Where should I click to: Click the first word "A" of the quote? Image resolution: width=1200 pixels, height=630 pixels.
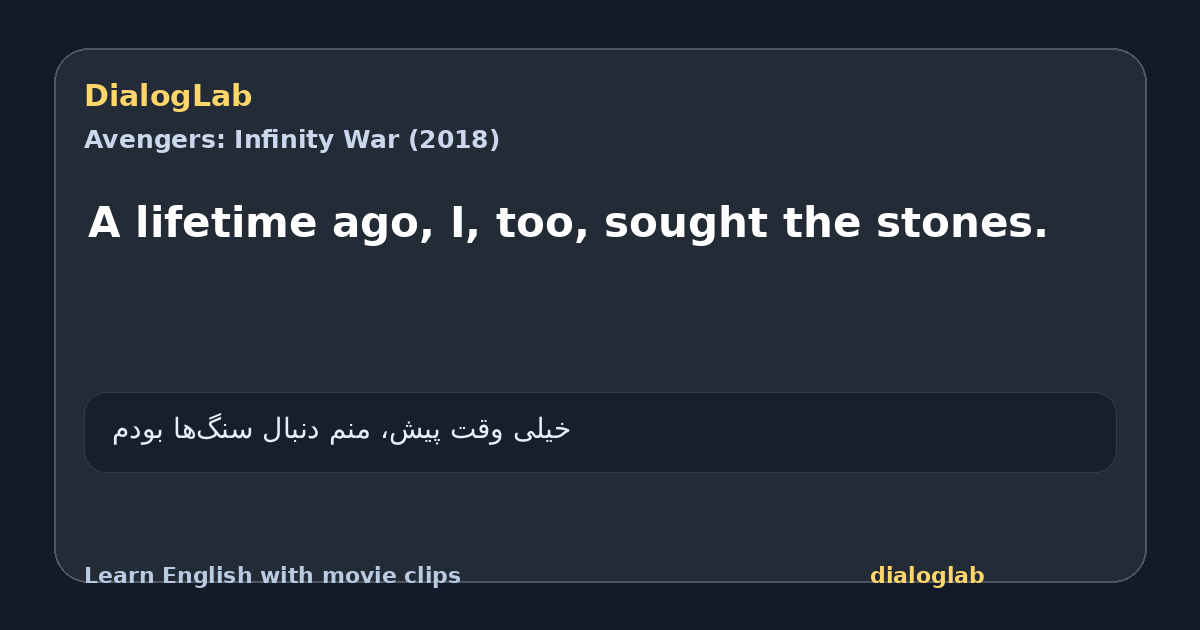tap(104, 223)
